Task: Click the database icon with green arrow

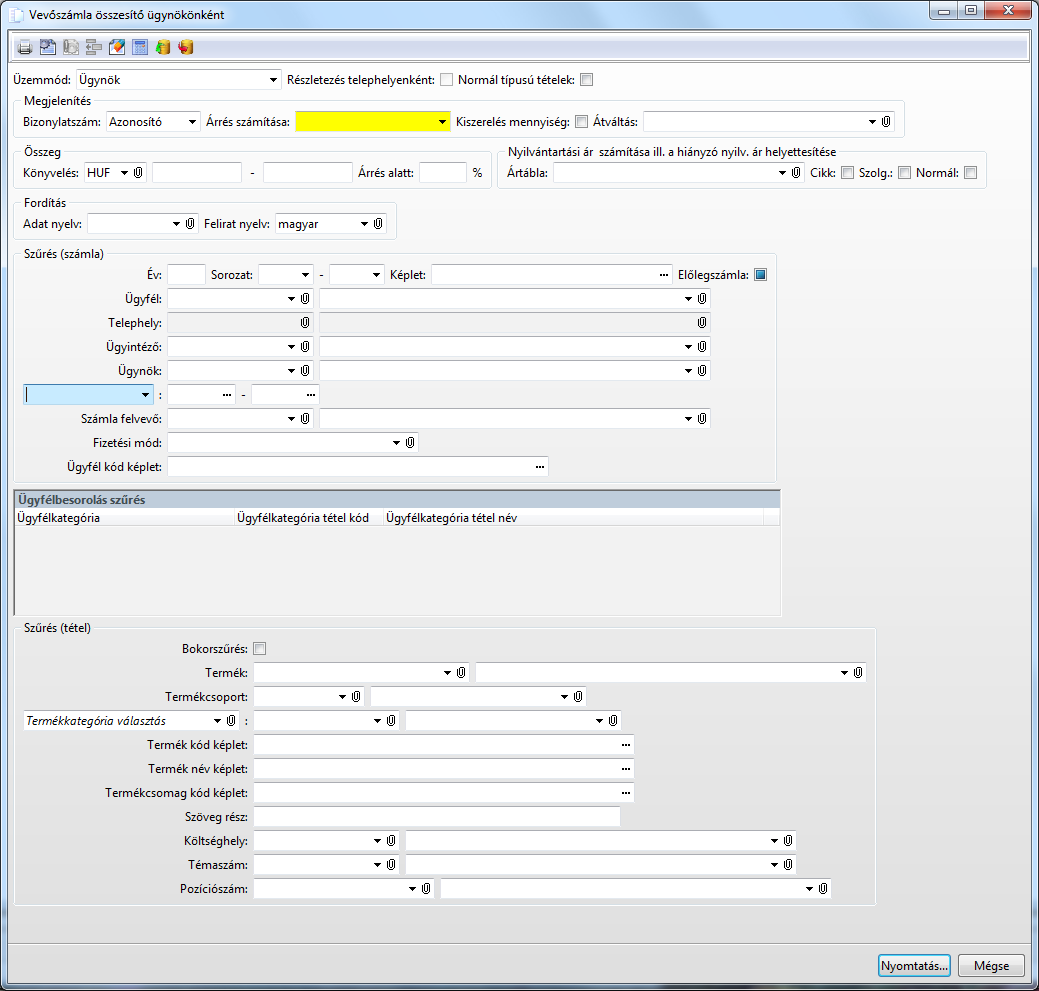Action: pyautogui.click(x=163, y=47)
